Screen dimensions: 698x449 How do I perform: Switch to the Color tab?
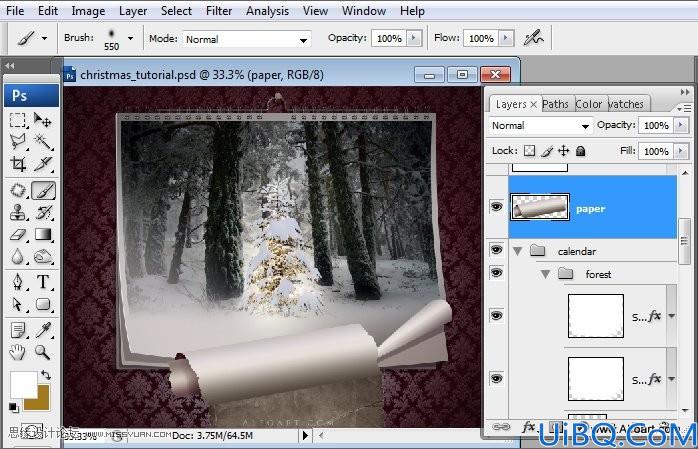point(589,104)
